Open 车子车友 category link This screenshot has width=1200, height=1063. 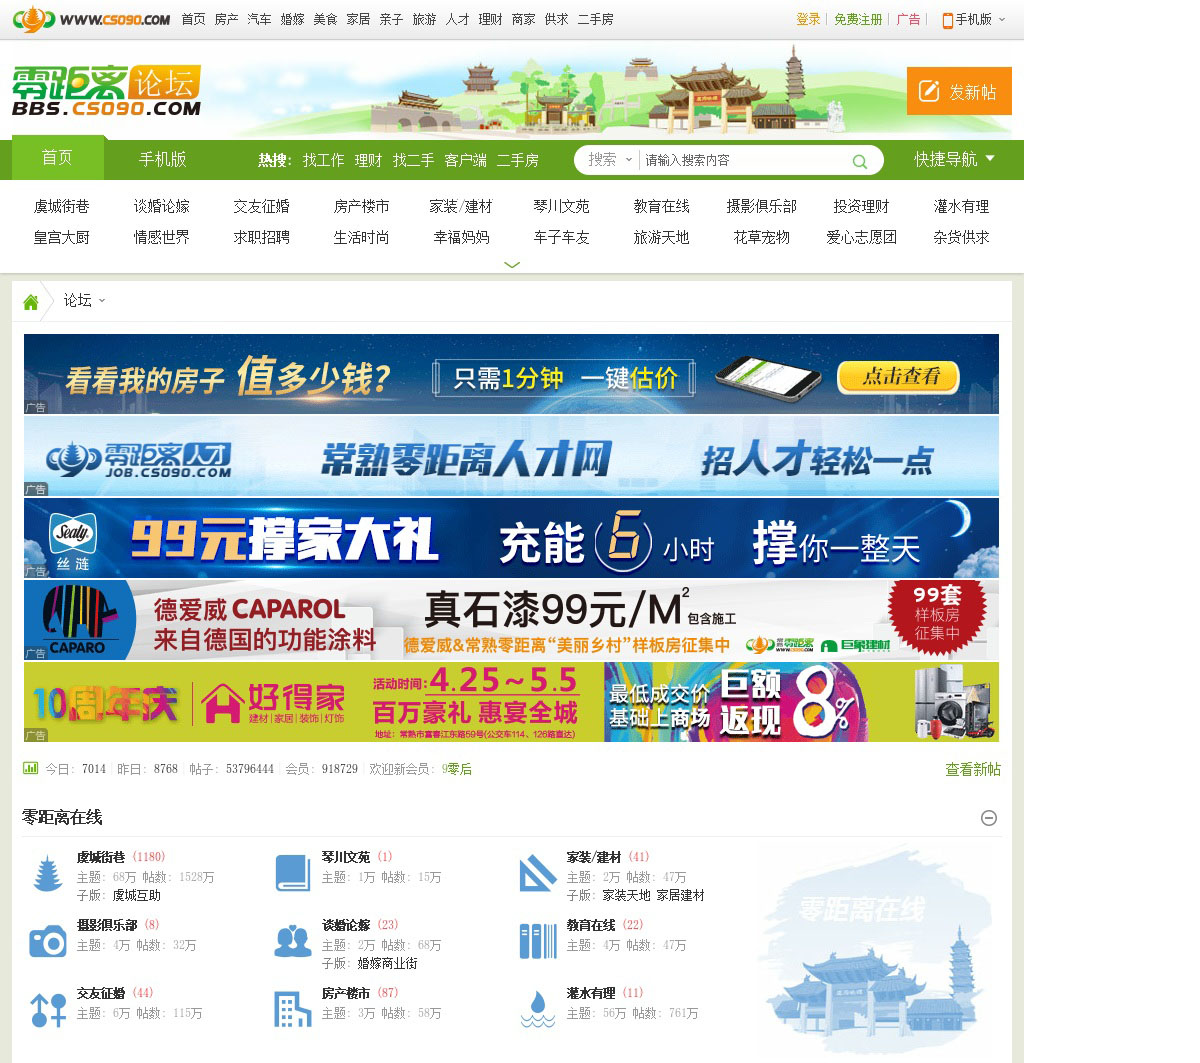(x=561, y=237)
